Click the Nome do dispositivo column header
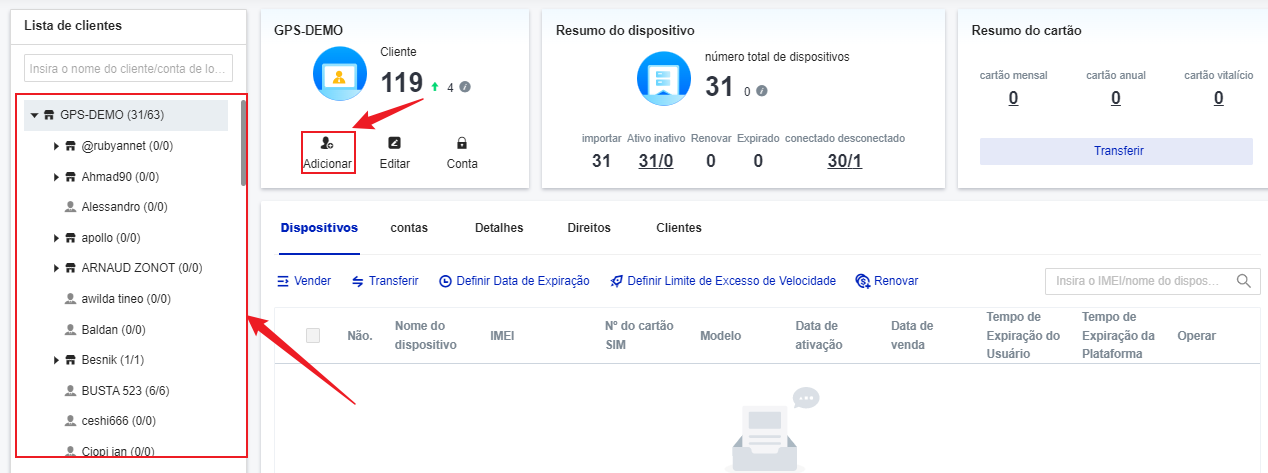The image size is (1268, 473). tap(426, 336)
